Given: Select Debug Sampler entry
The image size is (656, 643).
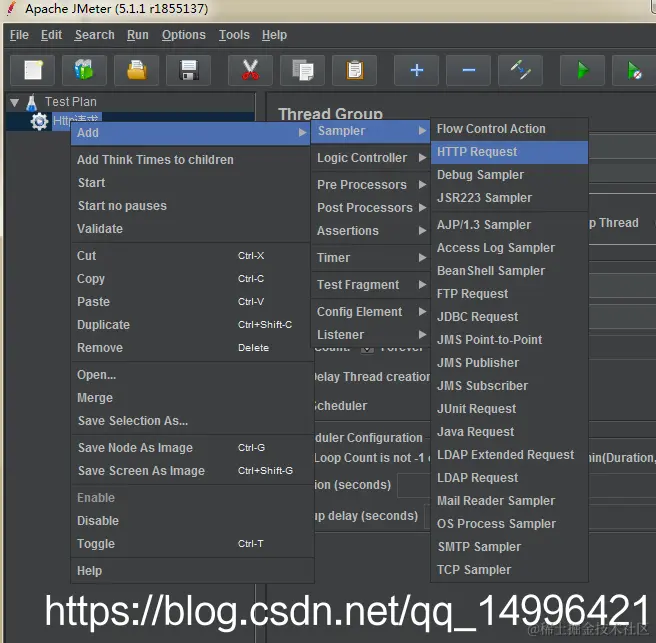Looking at the screenshot, I should click(509, 175).
